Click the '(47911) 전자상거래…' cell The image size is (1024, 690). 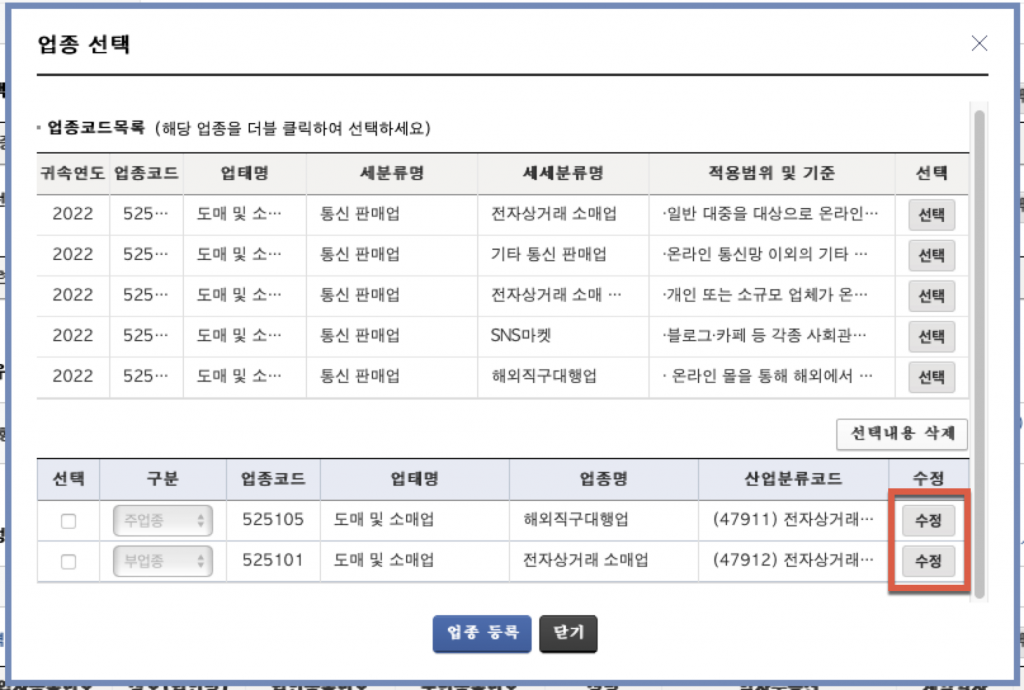pos(793,520)
